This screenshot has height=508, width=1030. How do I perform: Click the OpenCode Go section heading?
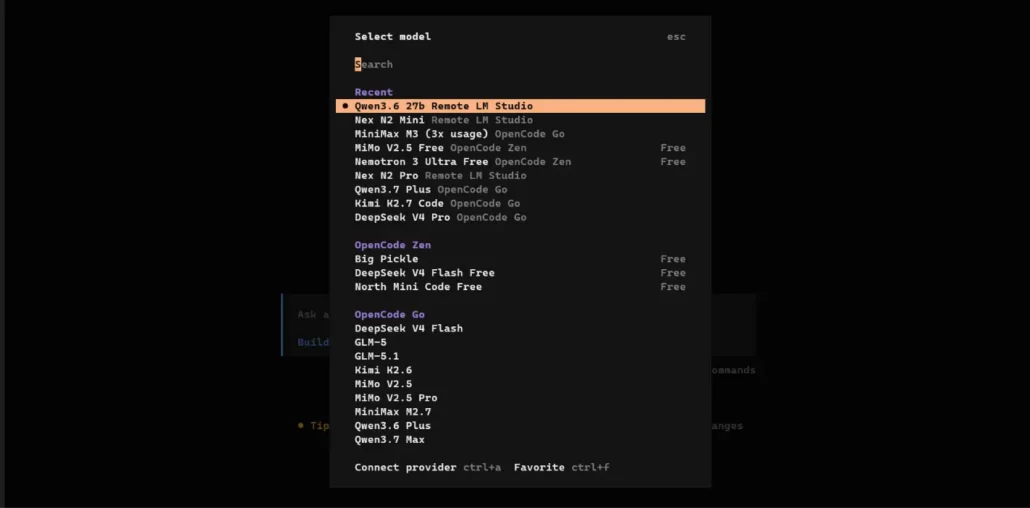(390, 314)
